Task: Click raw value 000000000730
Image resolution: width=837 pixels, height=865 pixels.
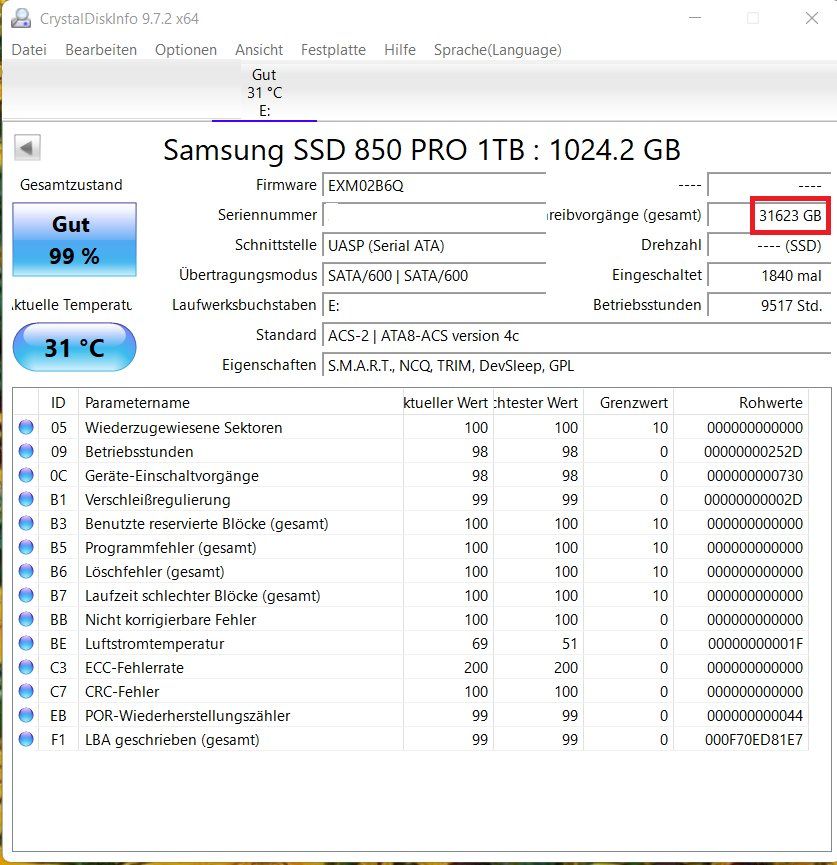Action: [755, 476]
